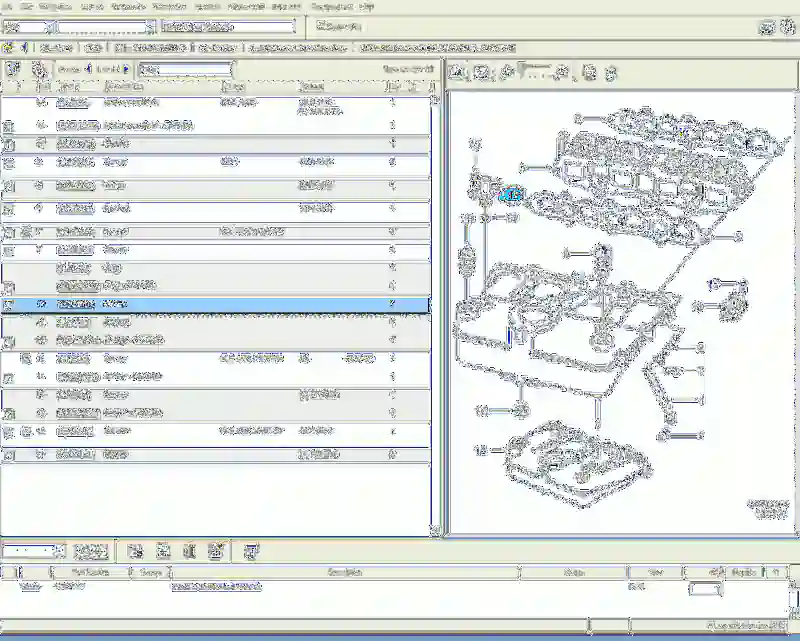Click the description link in the order list
Screen dimensions: 800x641
tap(215, 587)
